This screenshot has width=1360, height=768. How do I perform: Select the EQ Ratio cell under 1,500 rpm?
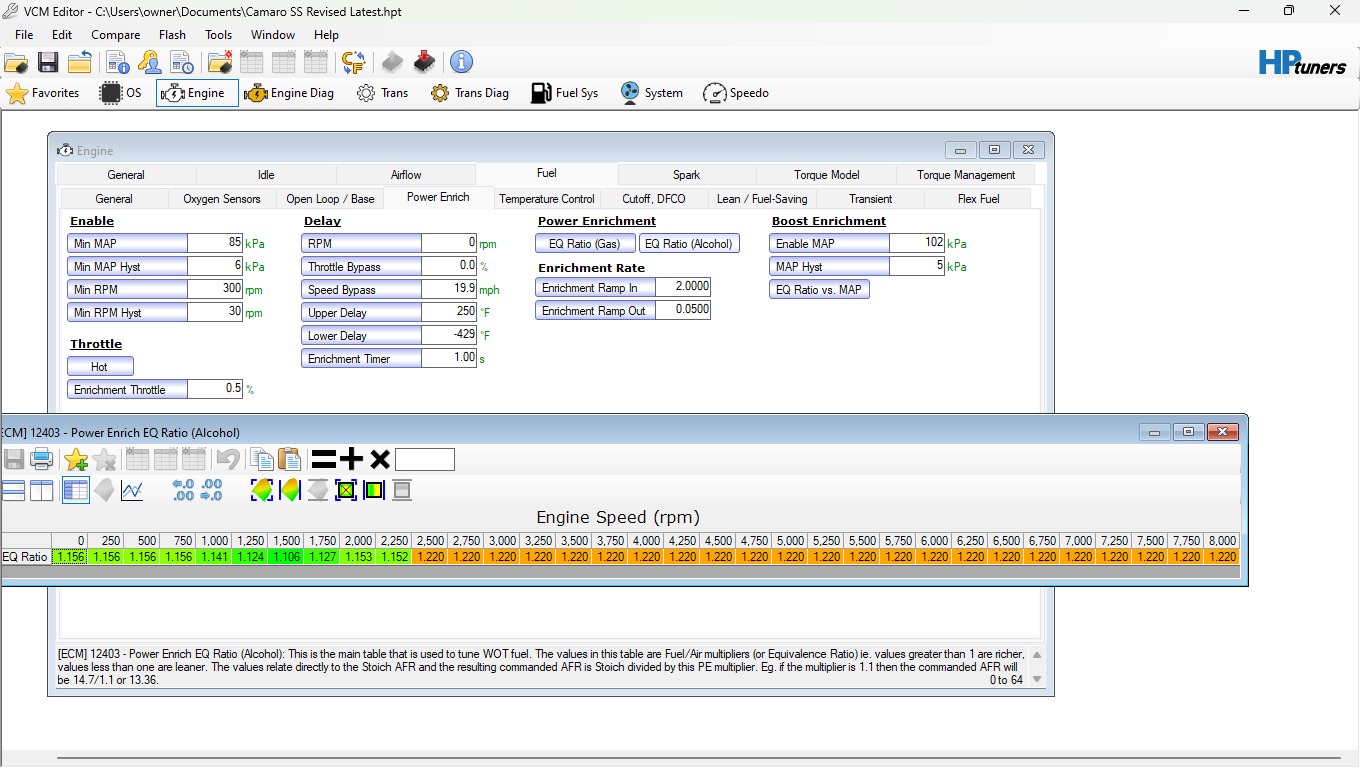pyautogui.click(x=286, y=557)
